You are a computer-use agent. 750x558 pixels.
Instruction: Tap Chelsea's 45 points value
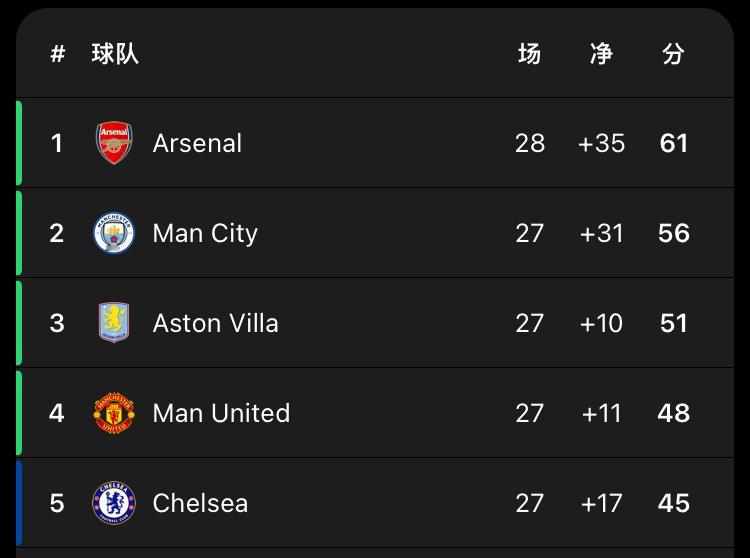click(673, 503)
